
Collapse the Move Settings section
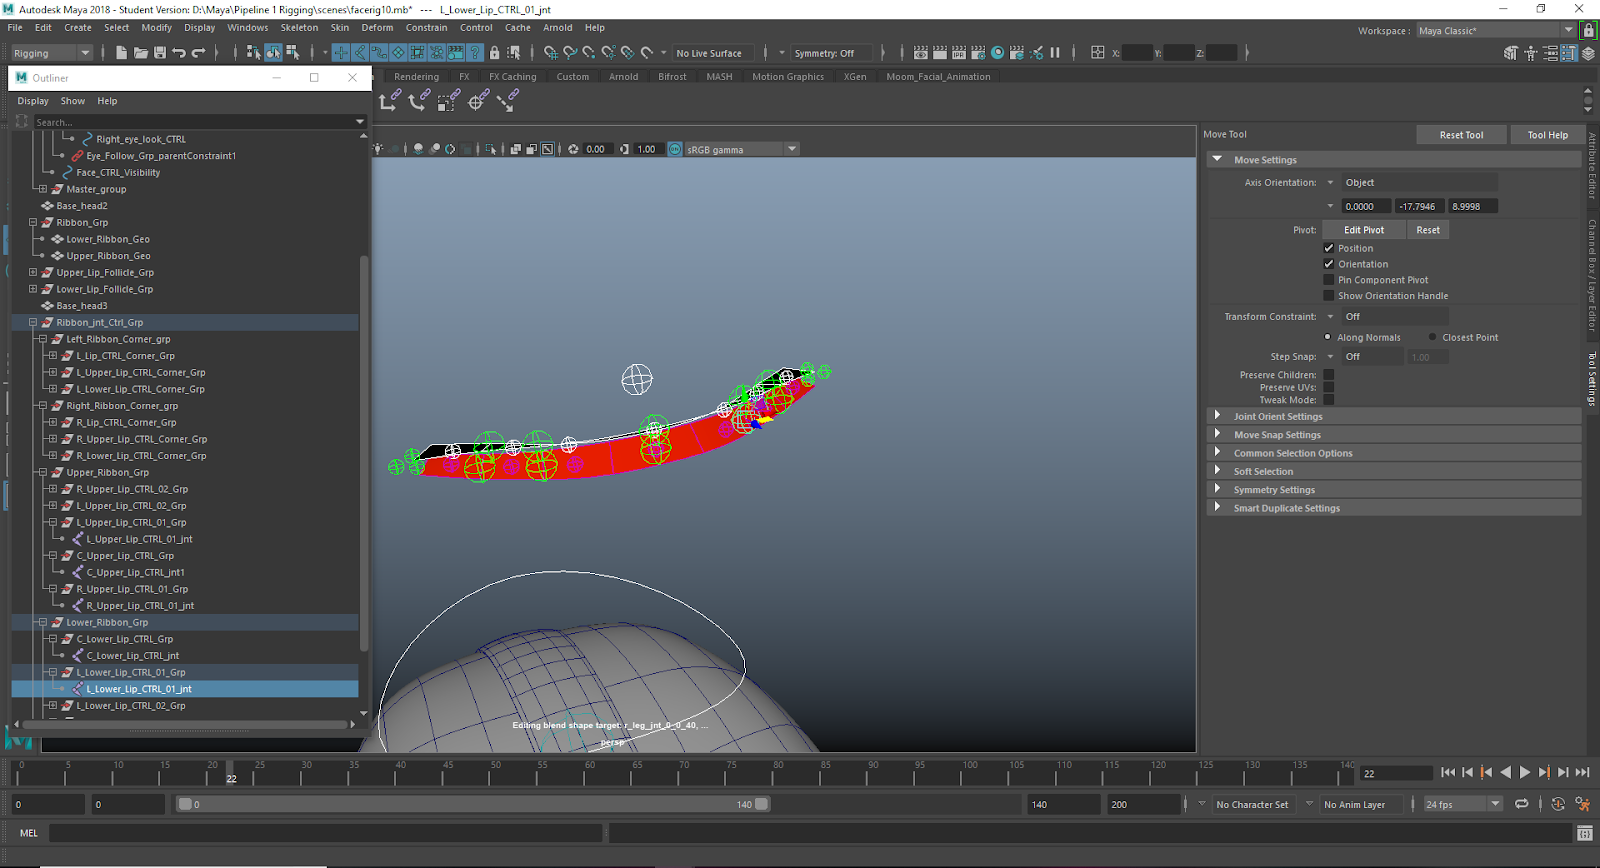(1217, 159)
